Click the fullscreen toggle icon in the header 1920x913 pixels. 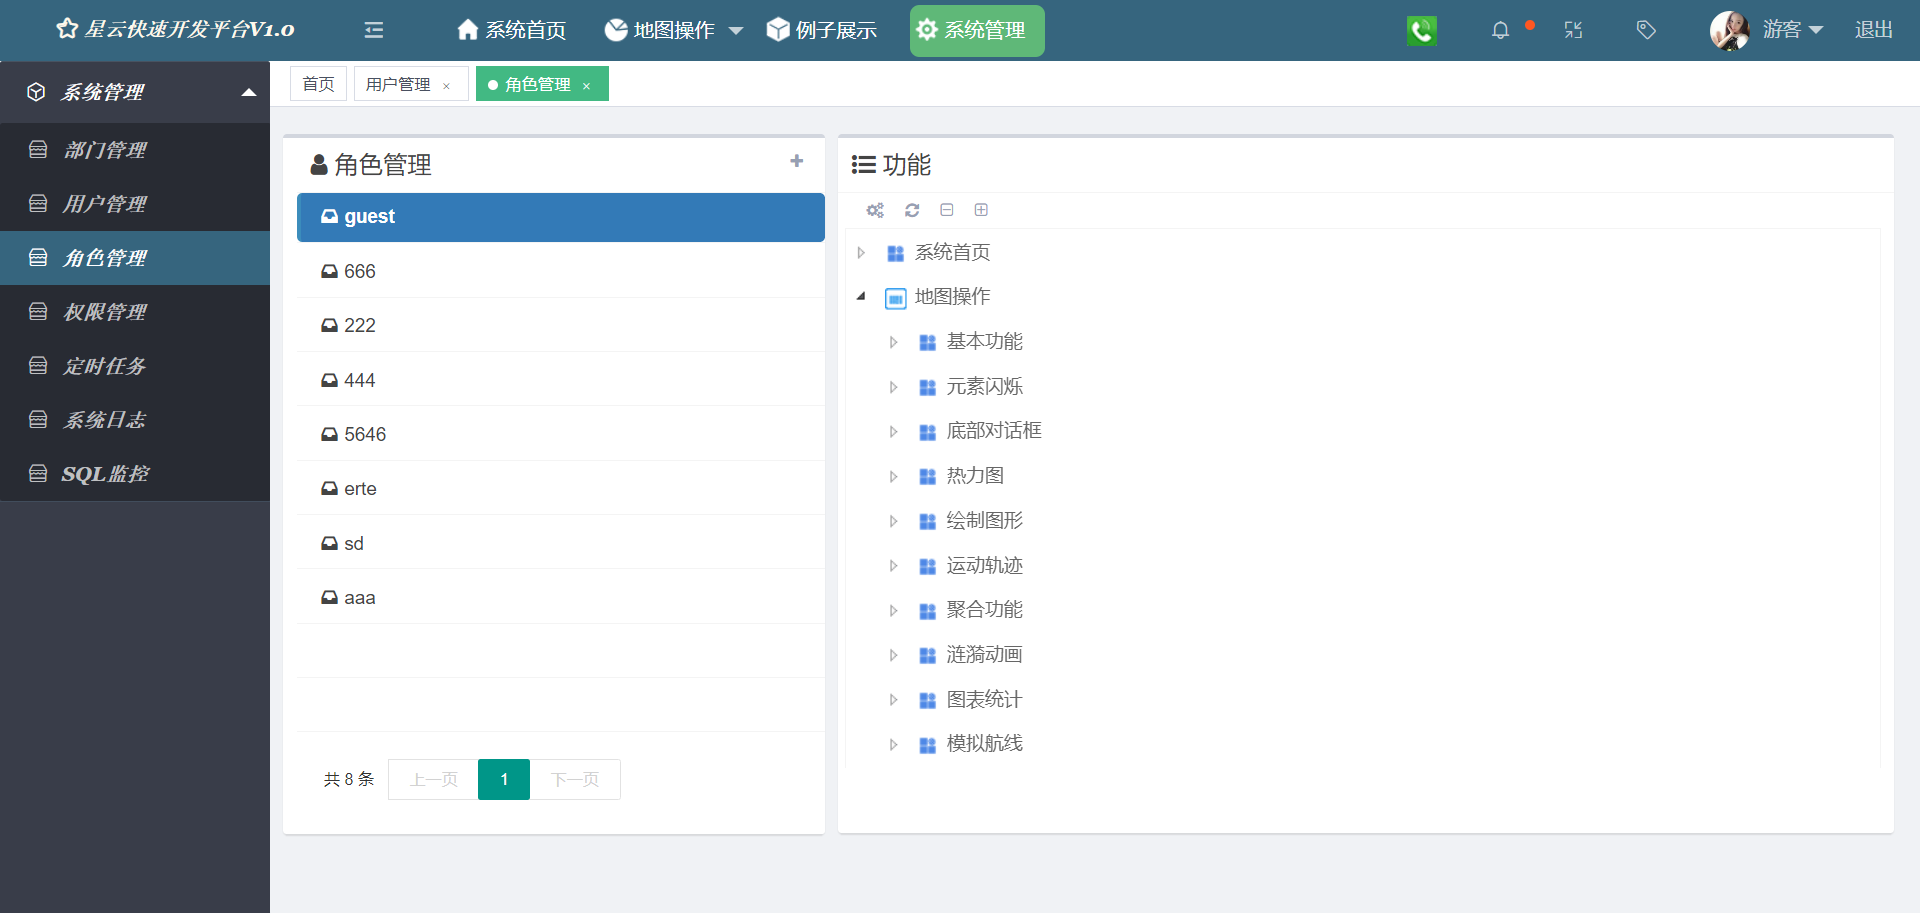pyautogui.click(x=1573, y=30)
